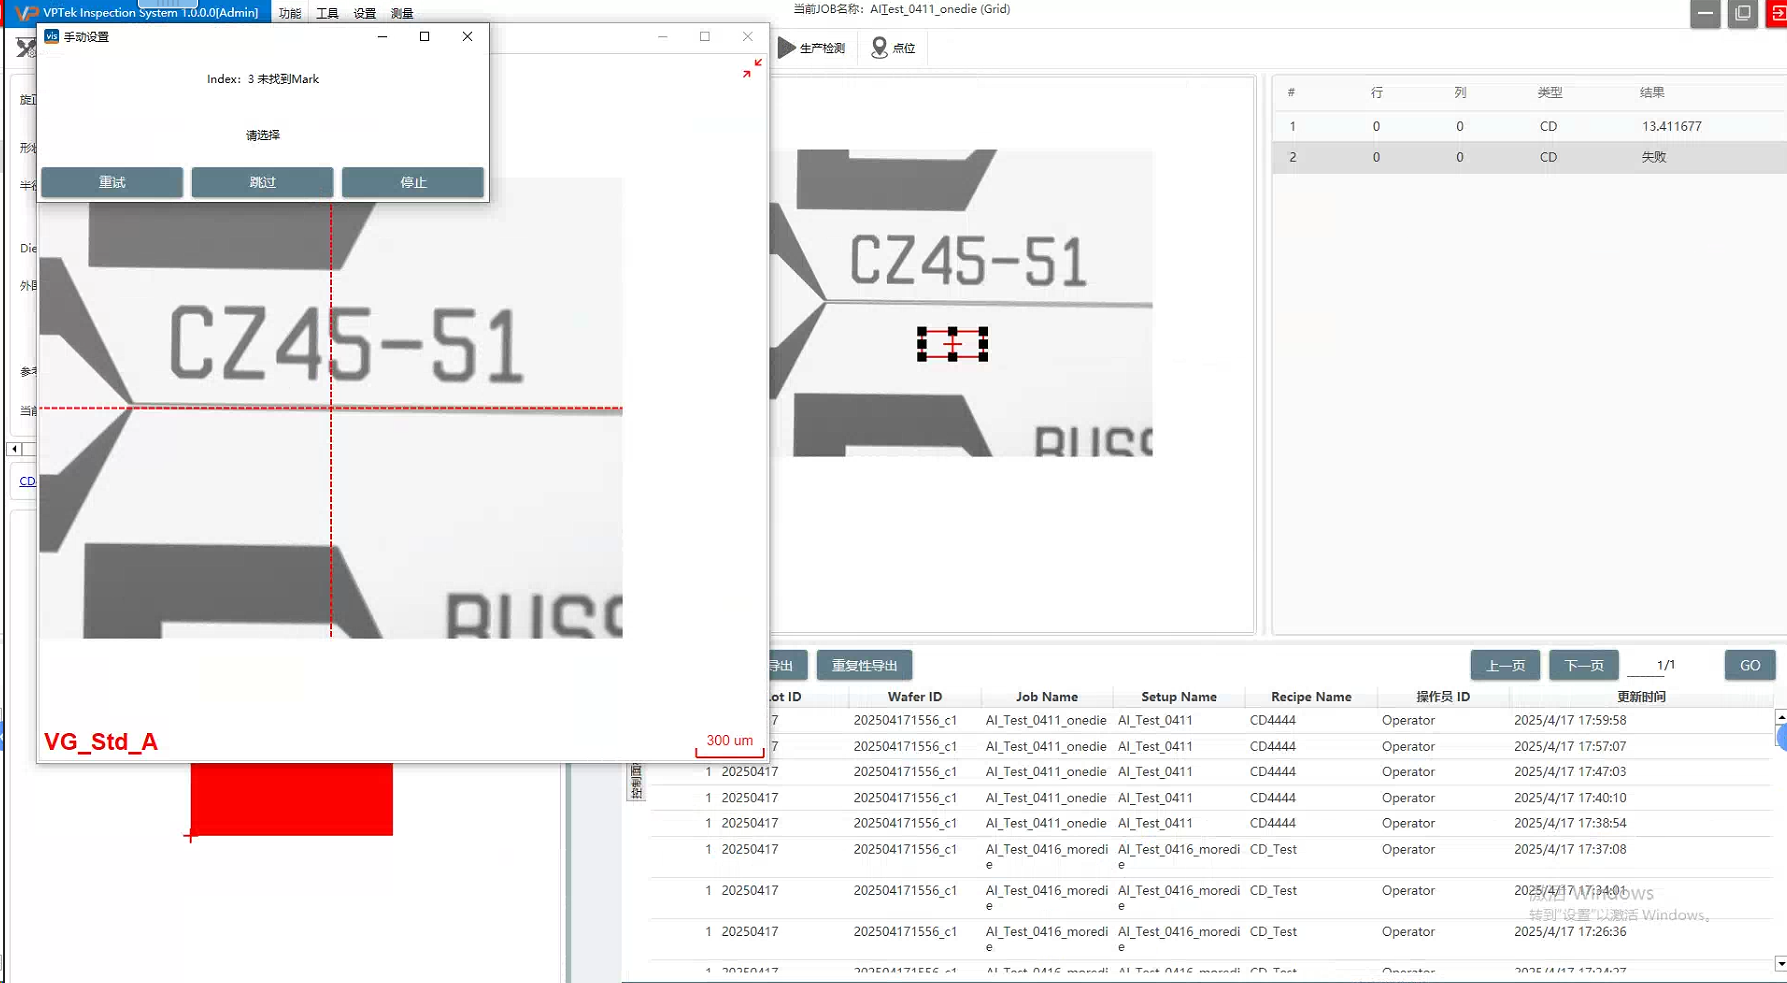Image resolution: width=1787 pixels, height=983 pixels.
Task: Open the 点位 location tool
Action: (x=893, y=48)
